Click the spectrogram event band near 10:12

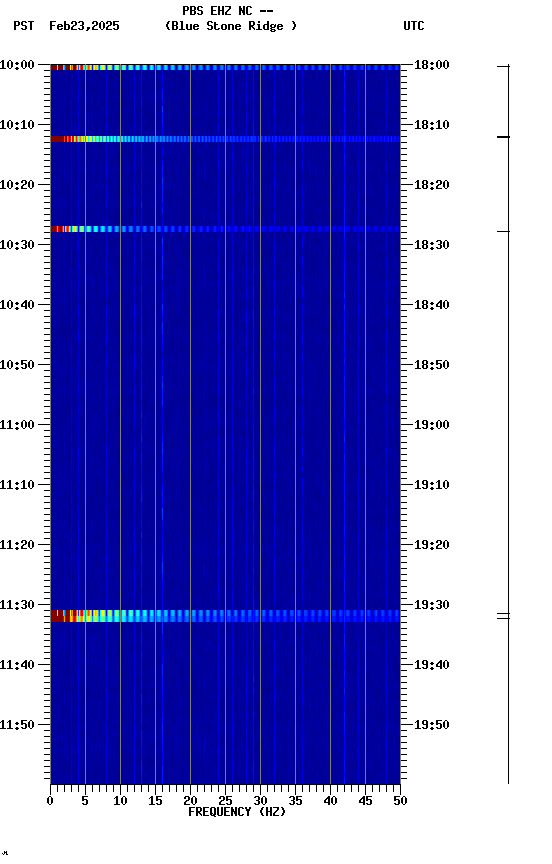pyautogui.click(x=225, y=139)
